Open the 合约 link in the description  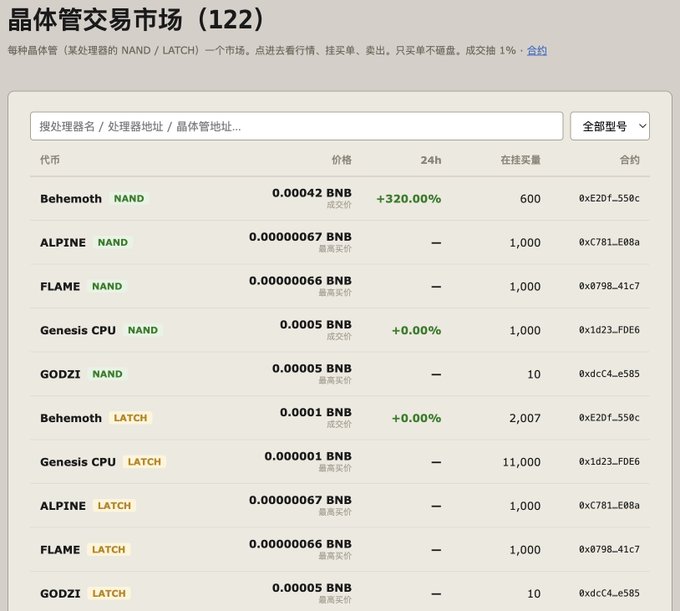coord(536,51)
